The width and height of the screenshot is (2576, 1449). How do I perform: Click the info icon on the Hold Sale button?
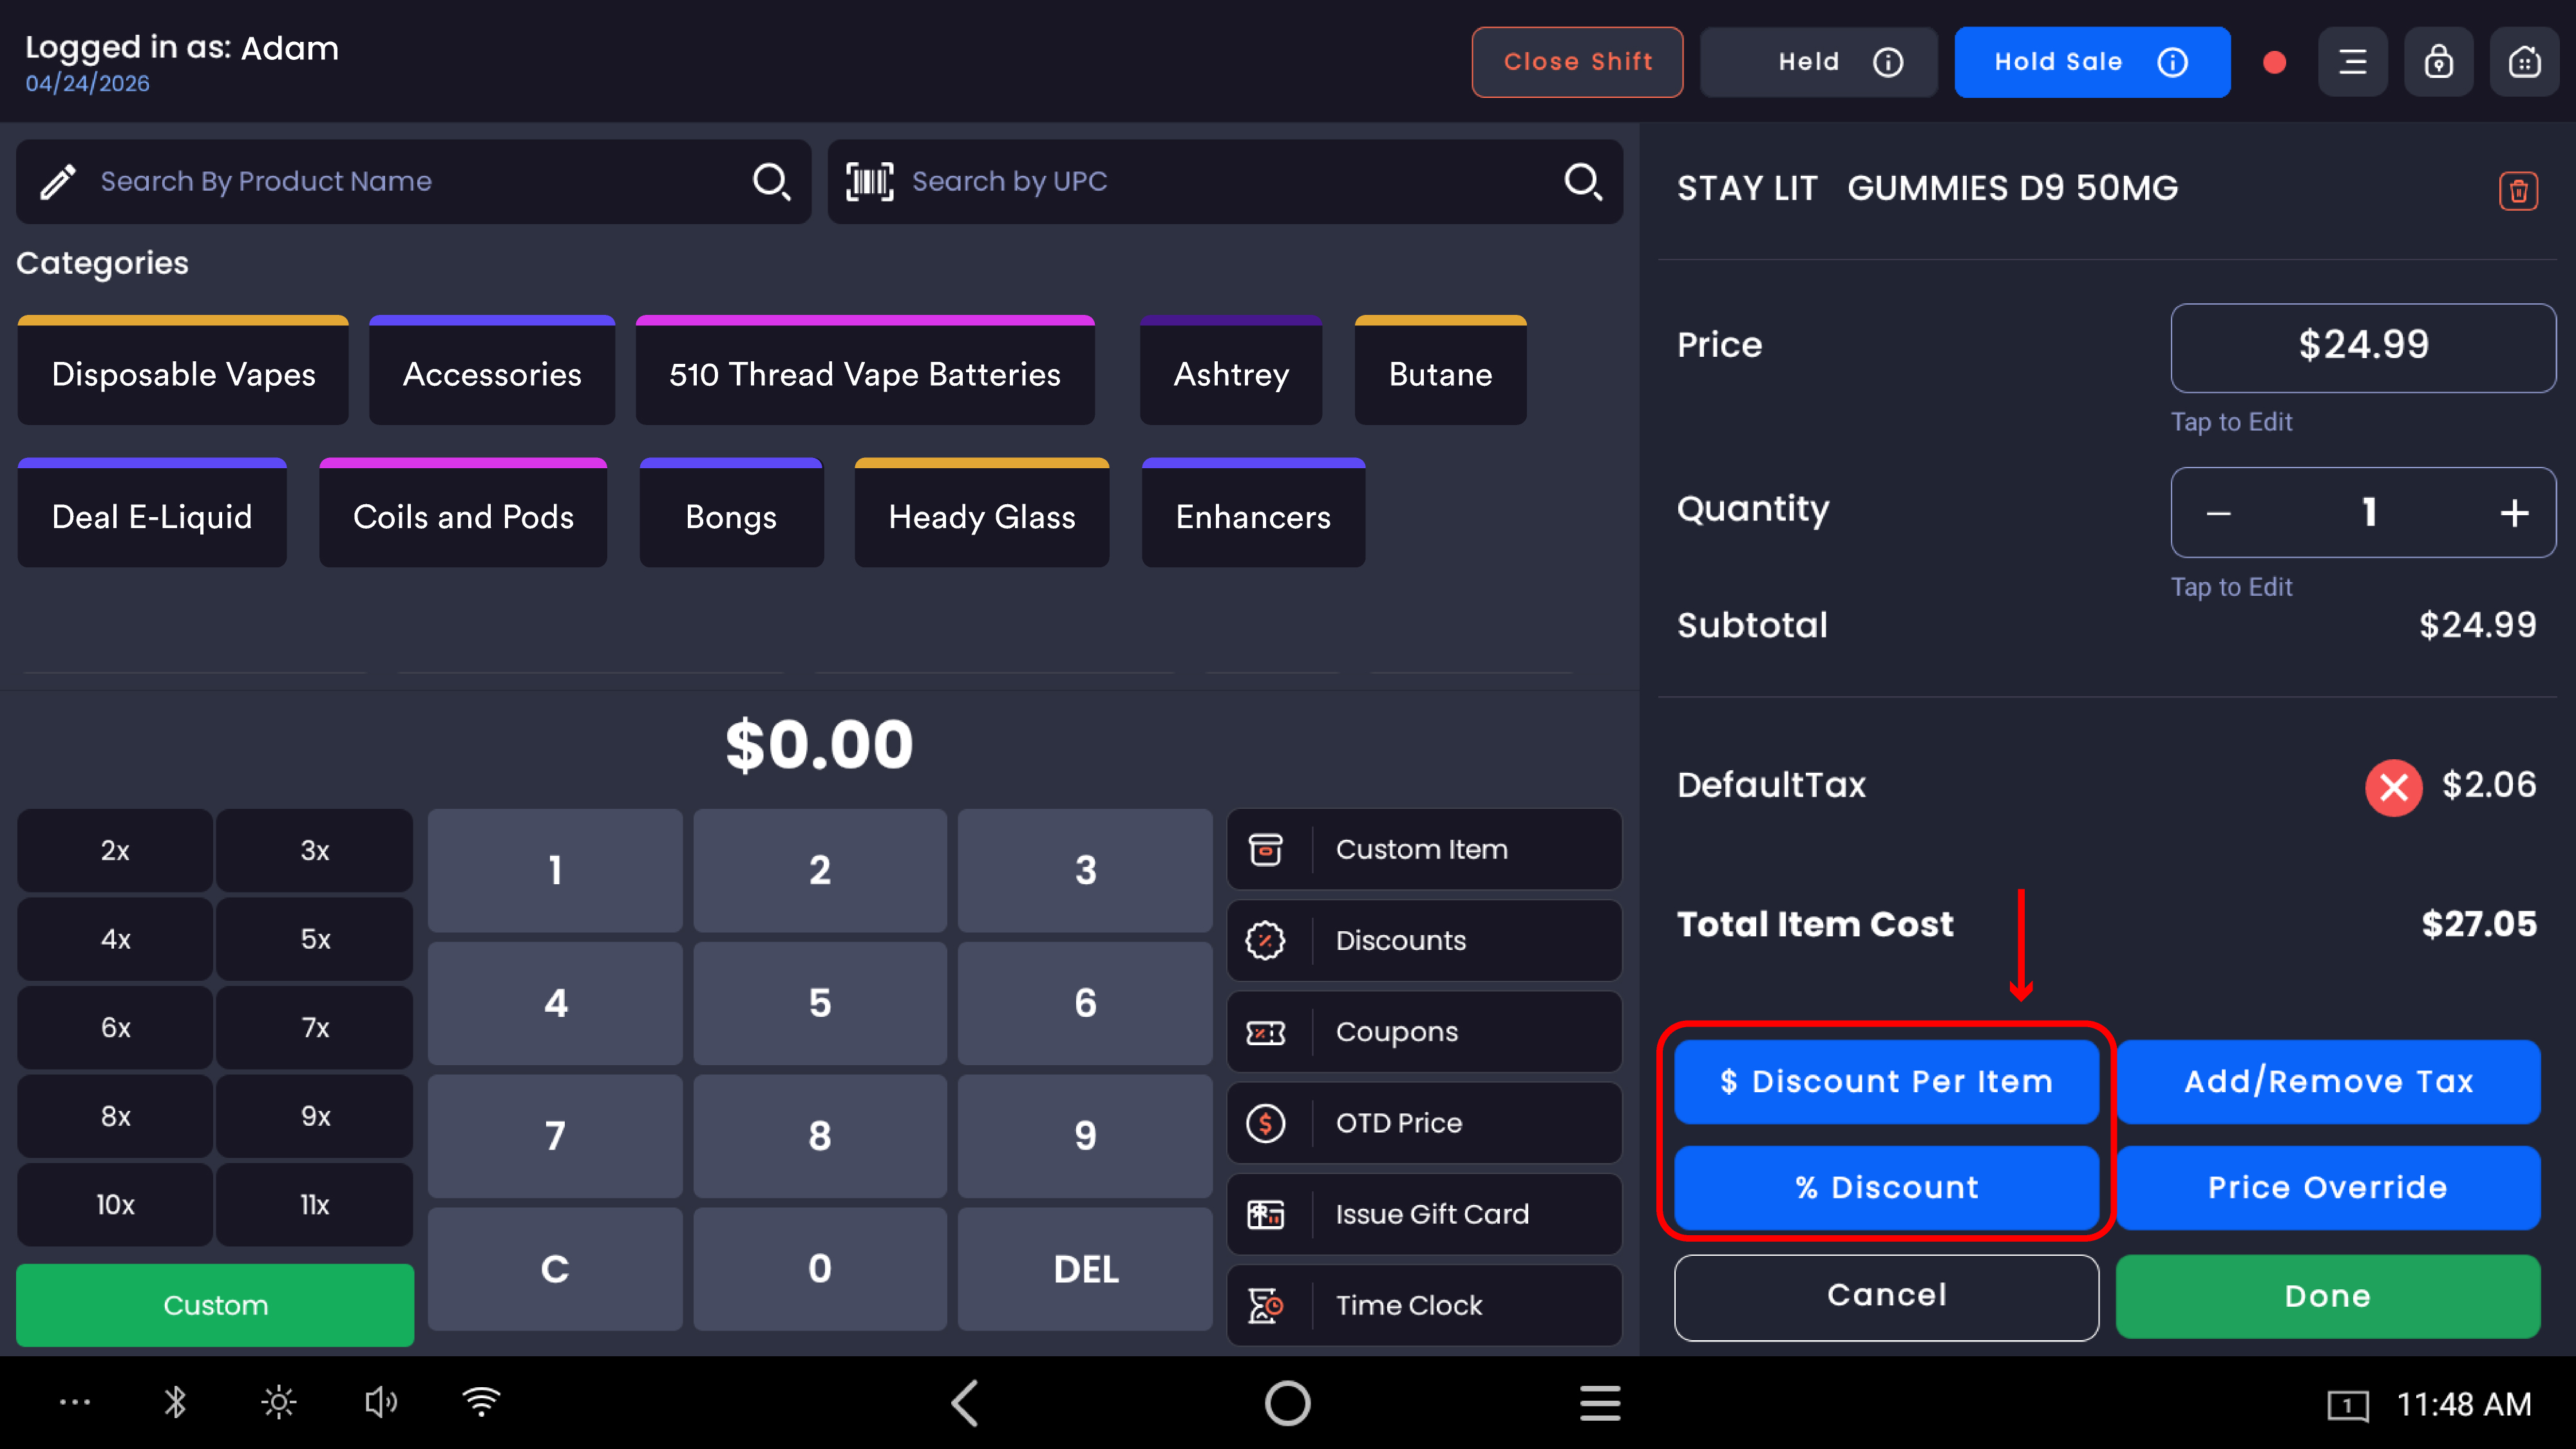coord(2172,62)
